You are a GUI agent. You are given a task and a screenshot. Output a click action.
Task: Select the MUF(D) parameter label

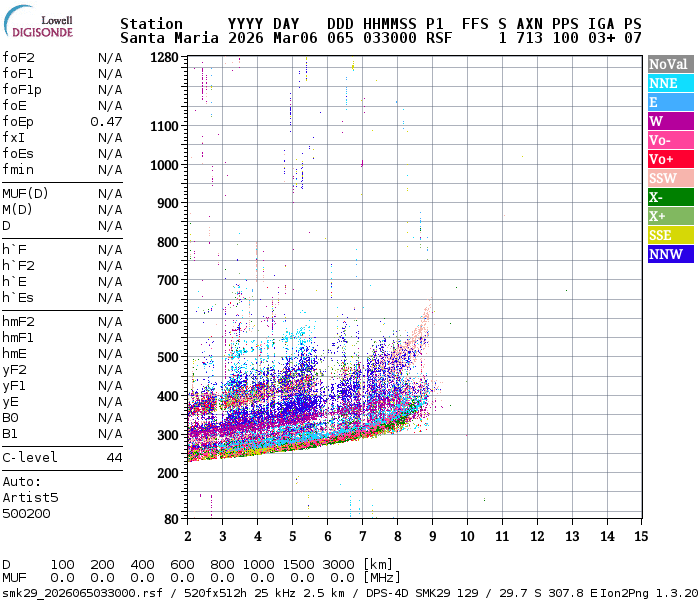25,194
